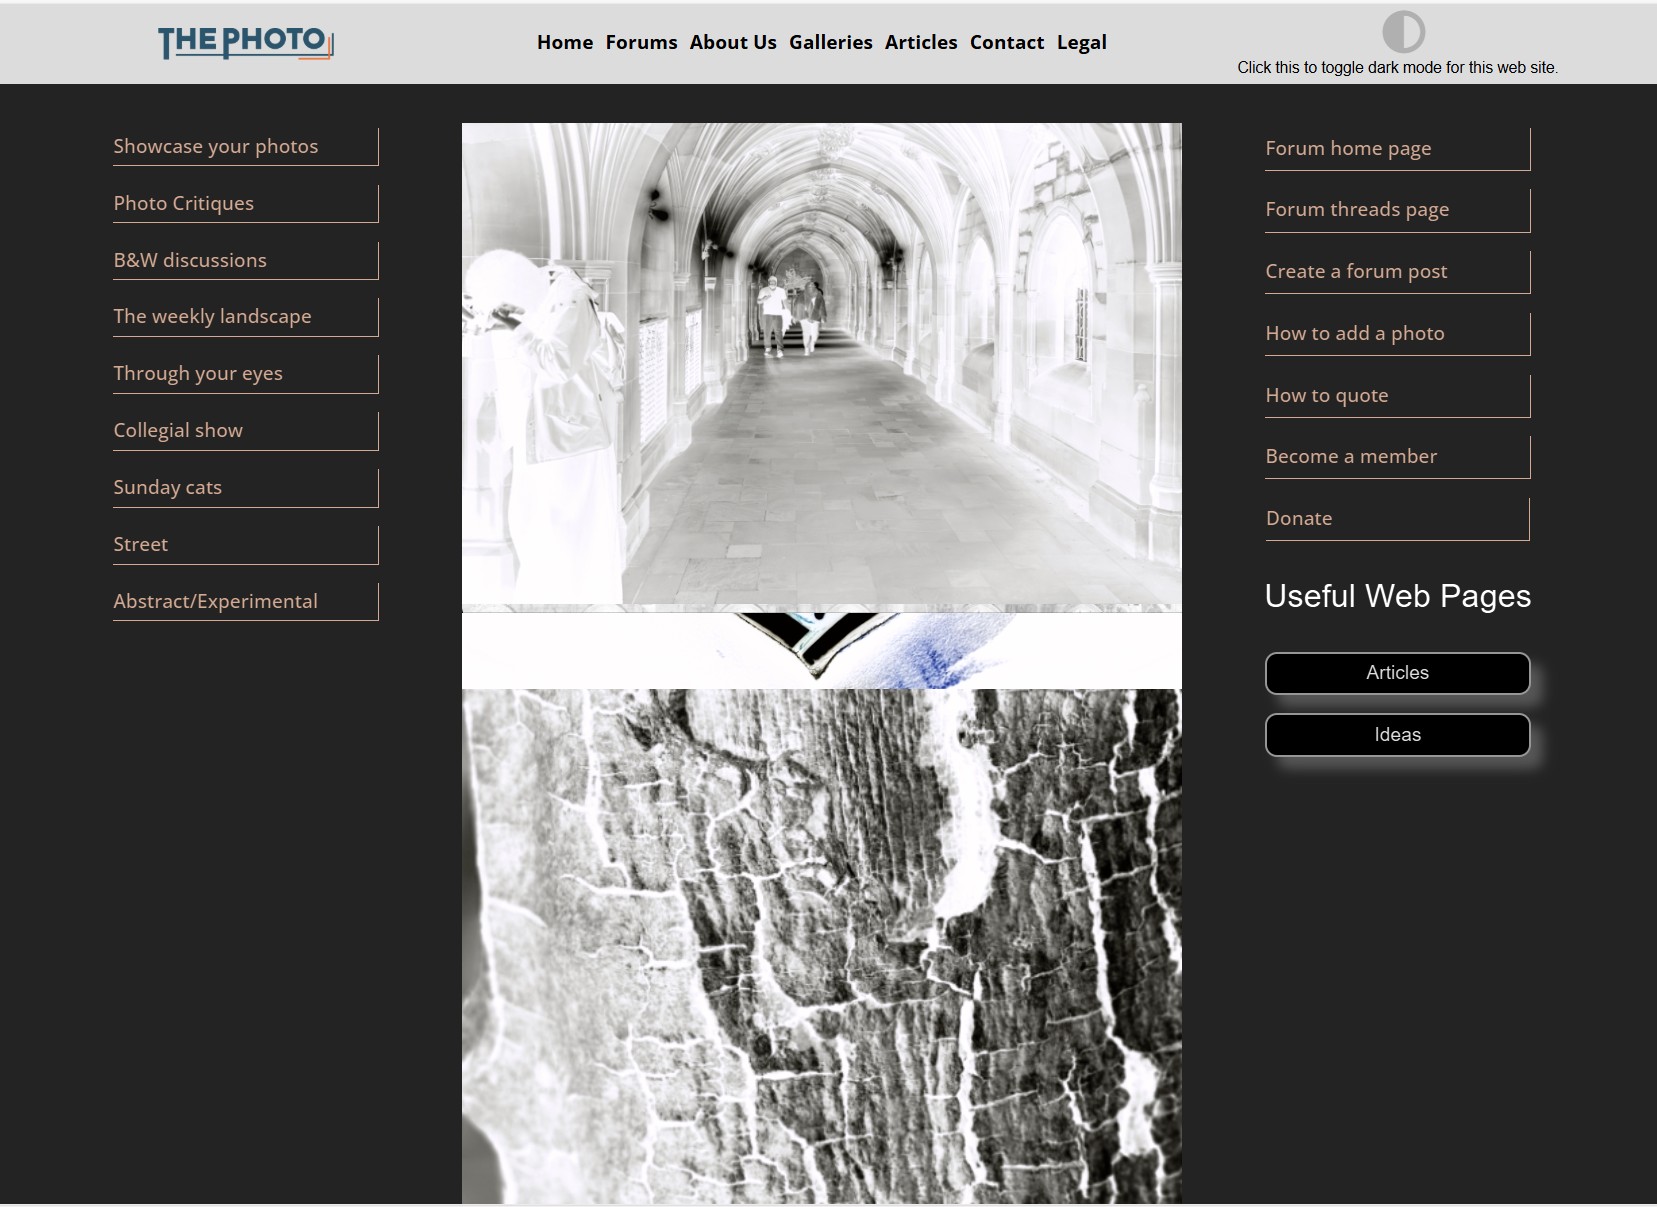
Task: Click the Ideas button
Action: (x=1397, y=735)
